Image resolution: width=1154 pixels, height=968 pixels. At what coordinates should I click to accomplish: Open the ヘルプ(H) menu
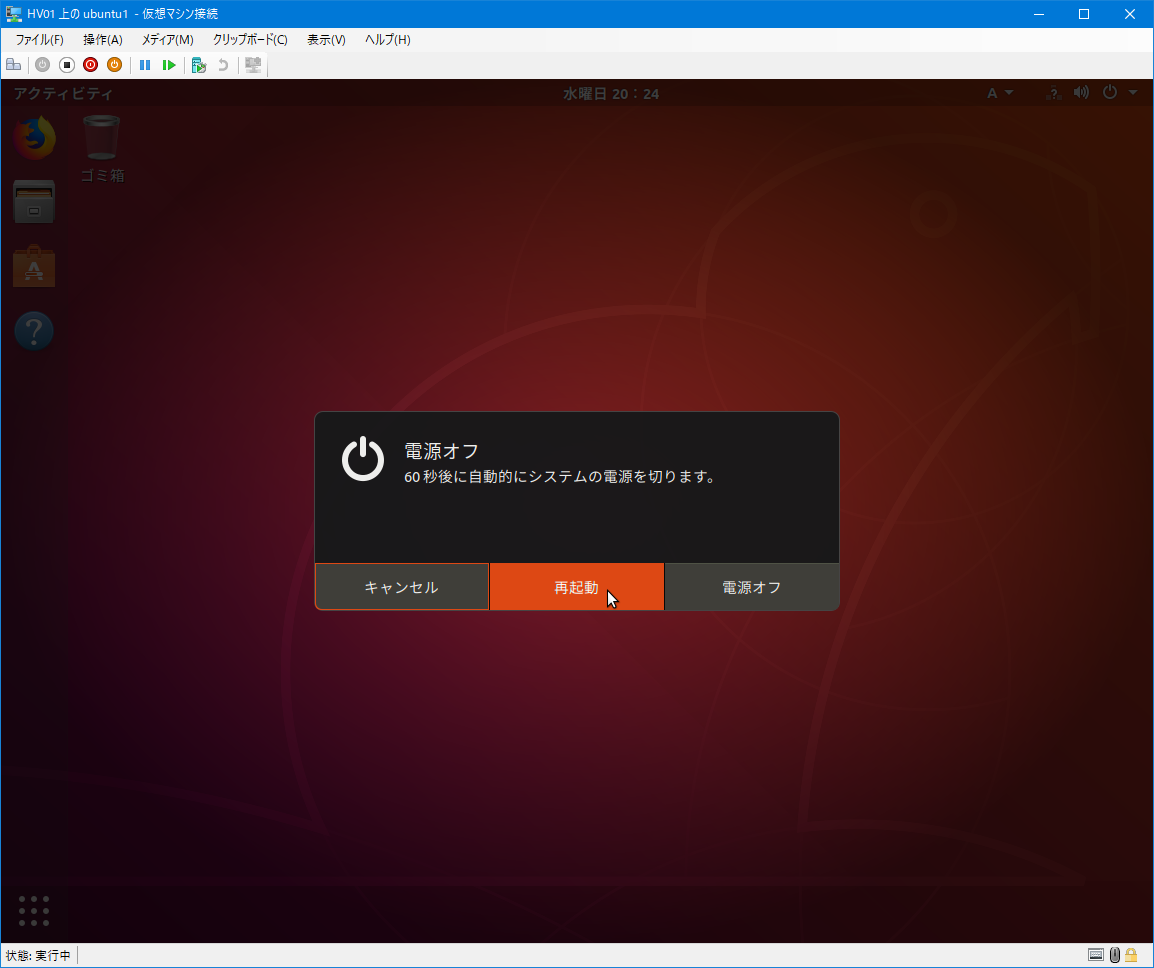[x=388, y=40]
